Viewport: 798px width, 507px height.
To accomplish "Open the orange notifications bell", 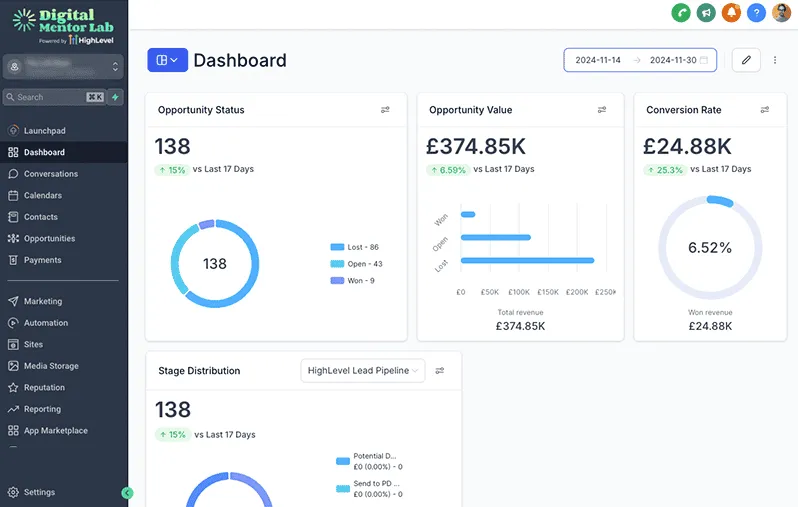I will (731, 13).
